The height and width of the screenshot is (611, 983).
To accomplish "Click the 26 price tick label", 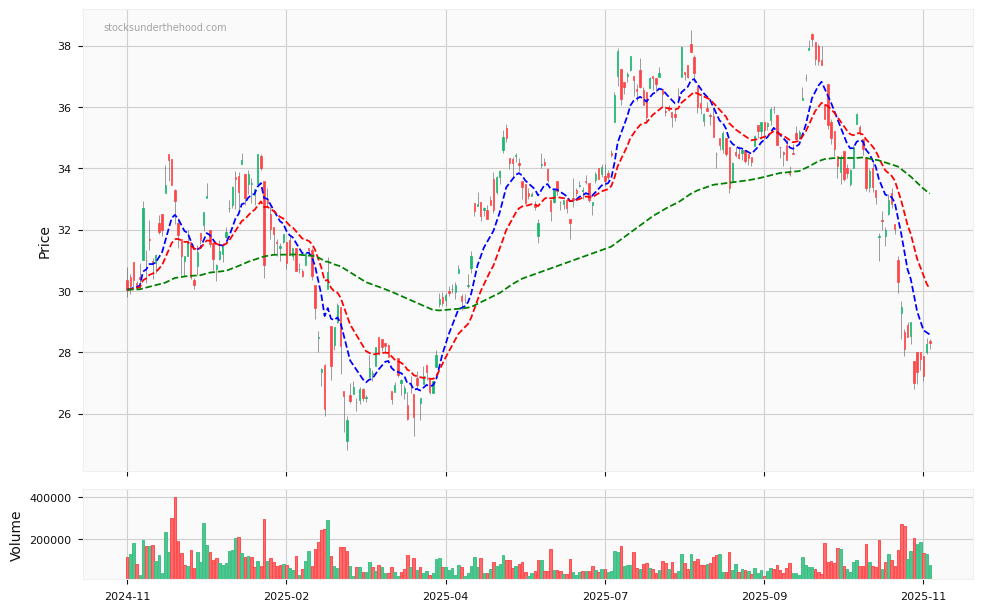I will click(62, 413).
